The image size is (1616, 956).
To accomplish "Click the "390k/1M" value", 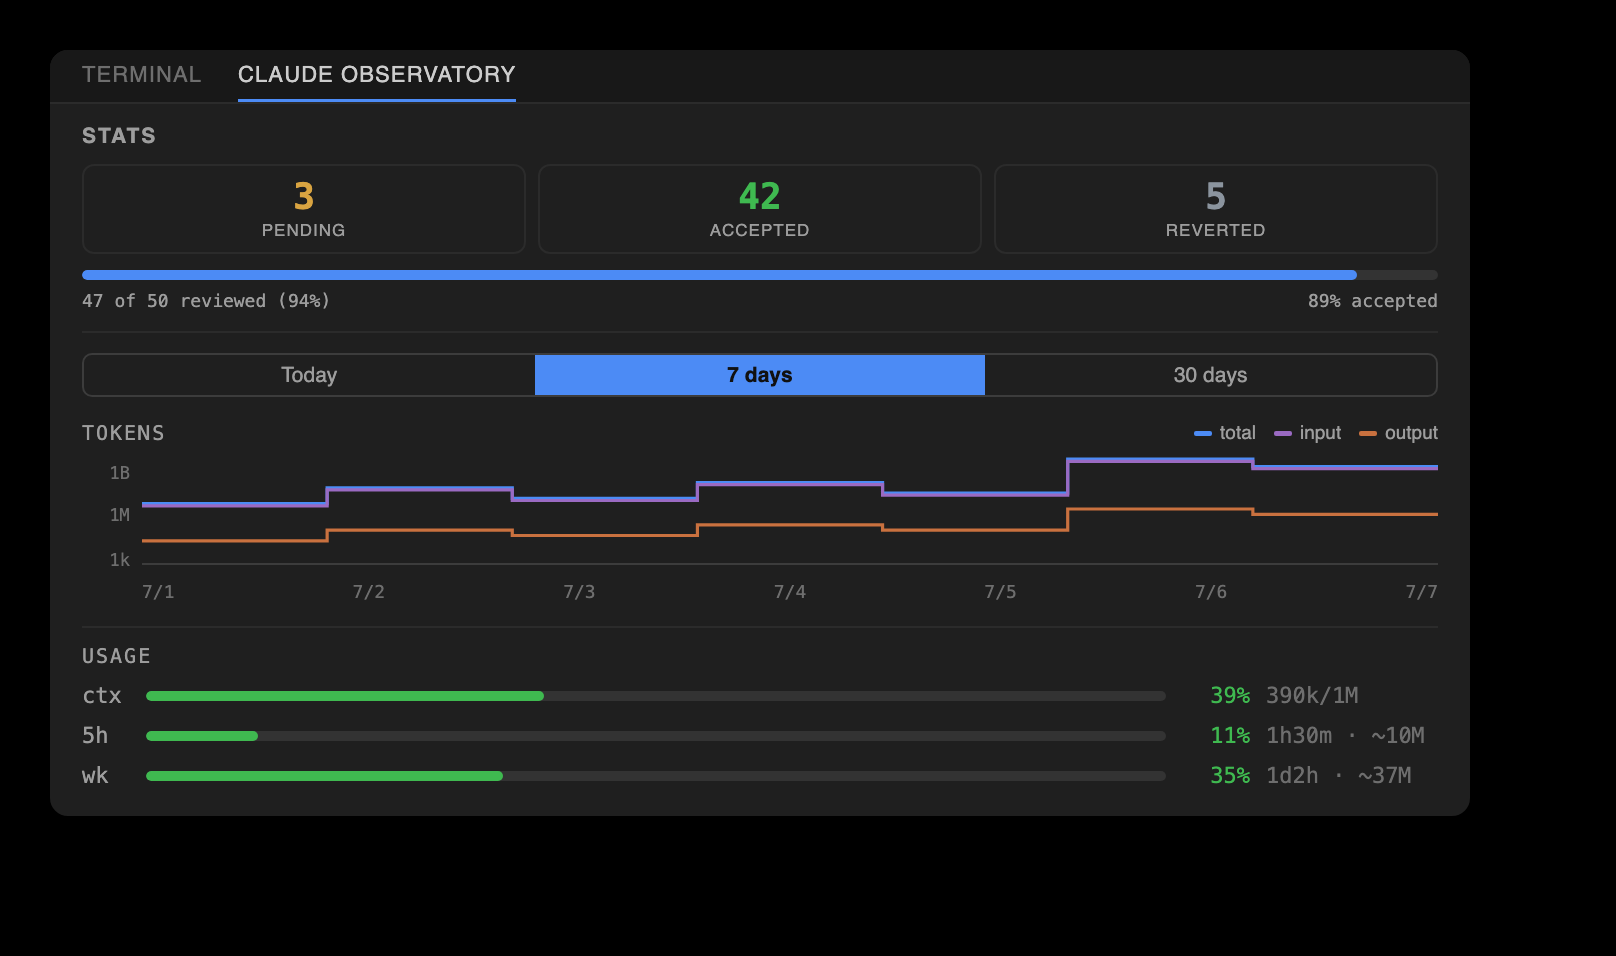I will (x=1312, y=696).
